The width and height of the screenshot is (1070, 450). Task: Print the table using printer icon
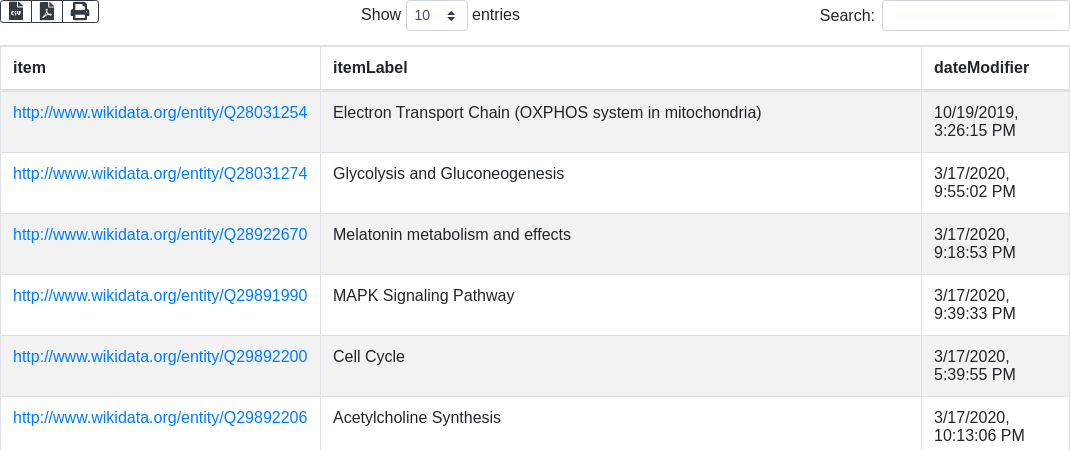point(81,12)
